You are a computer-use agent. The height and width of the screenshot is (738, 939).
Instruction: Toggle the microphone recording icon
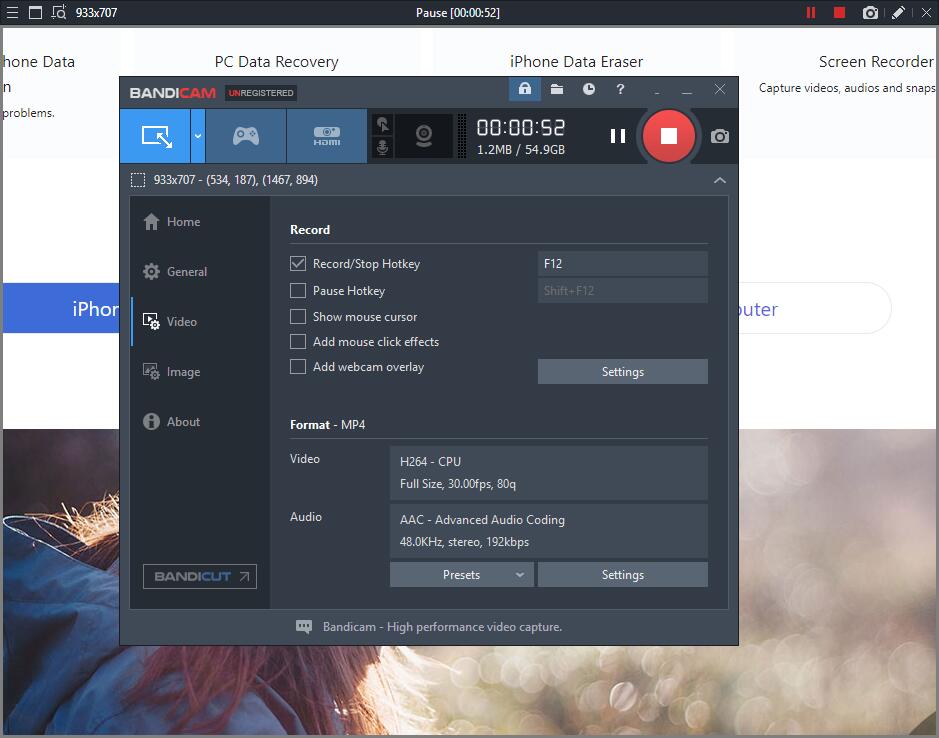383,147
